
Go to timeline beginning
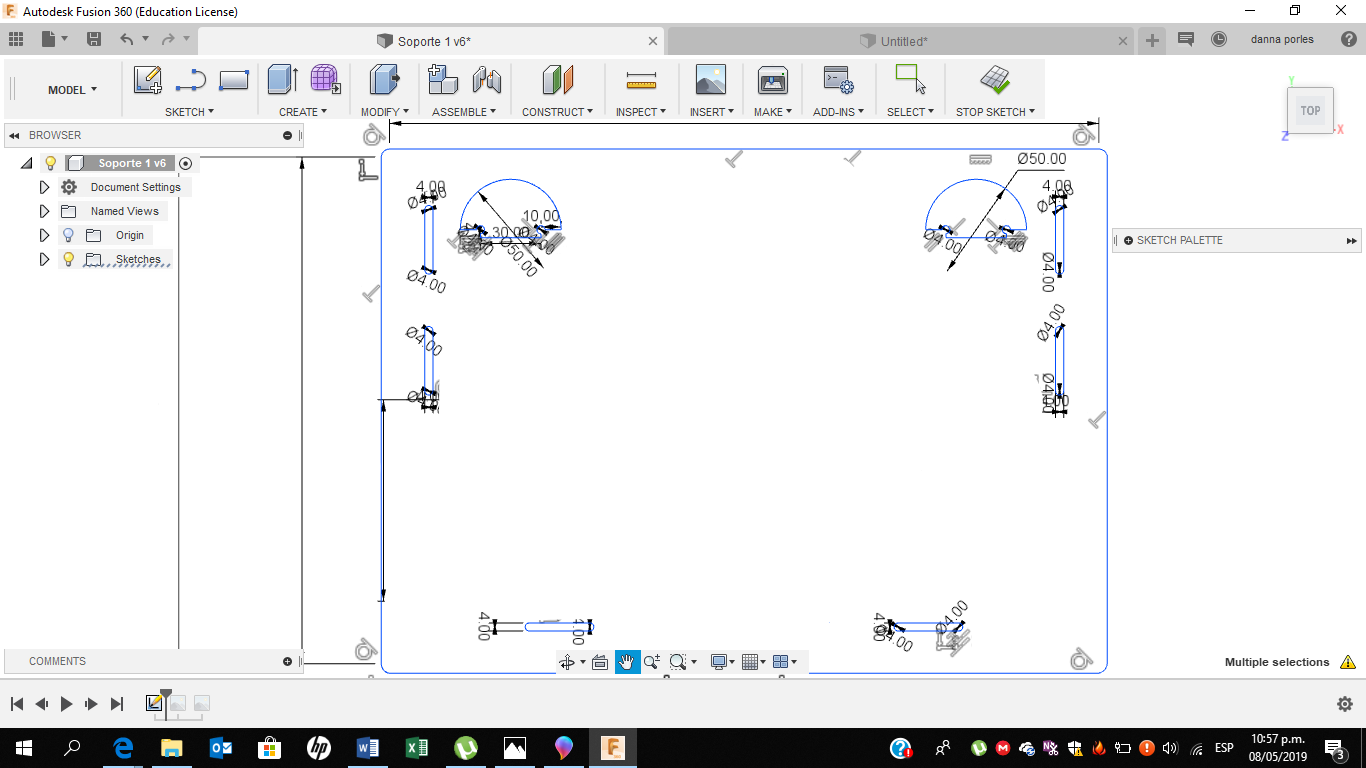[x=16, y=704]
